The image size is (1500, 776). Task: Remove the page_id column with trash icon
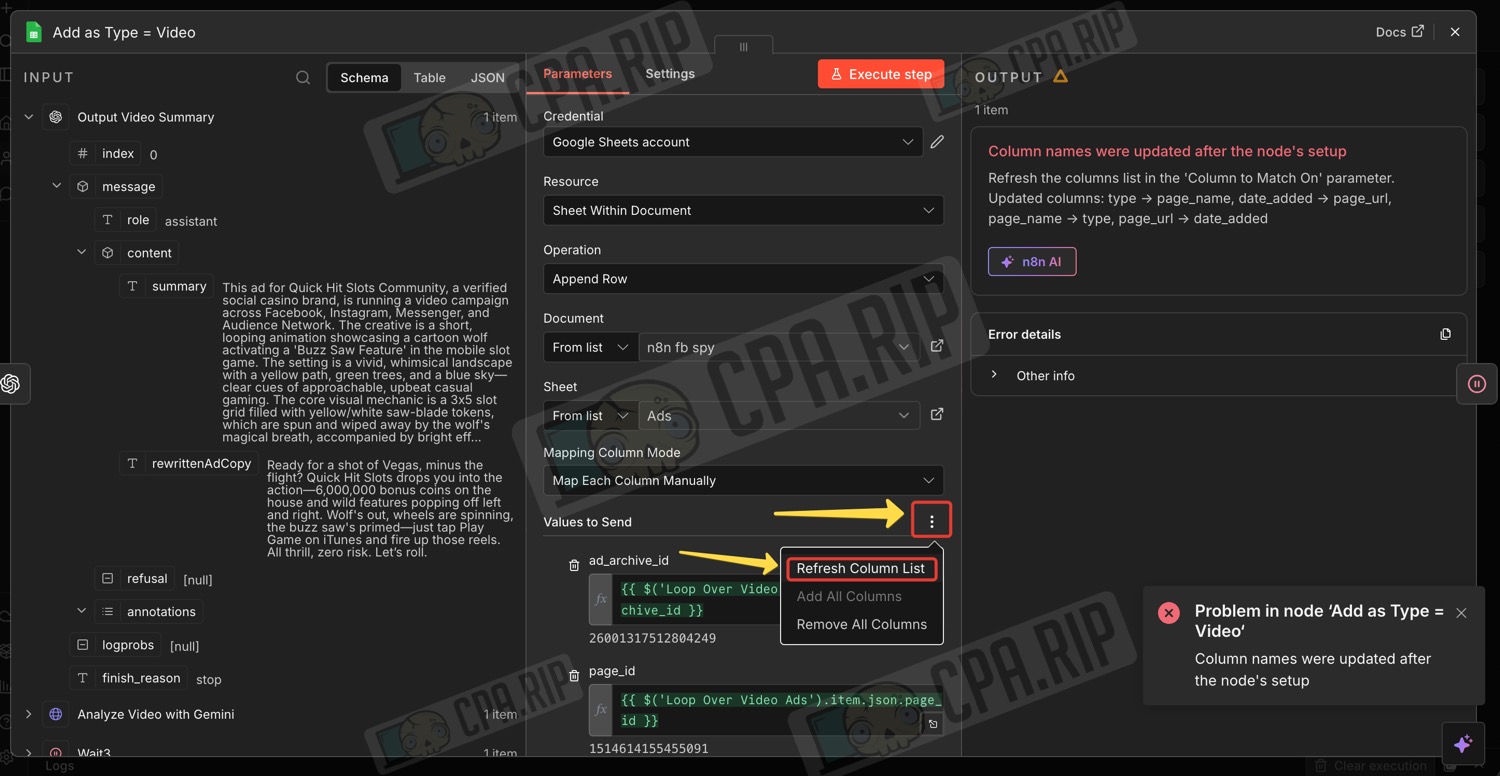click(574, 676)
